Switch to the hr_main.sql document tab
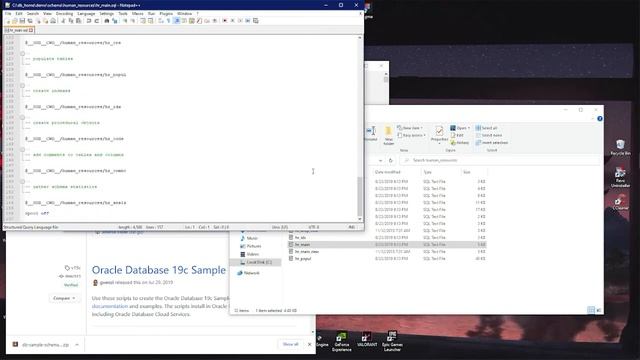Image resolution: width=640 pixels, height=360 pixels. [18, 30]
